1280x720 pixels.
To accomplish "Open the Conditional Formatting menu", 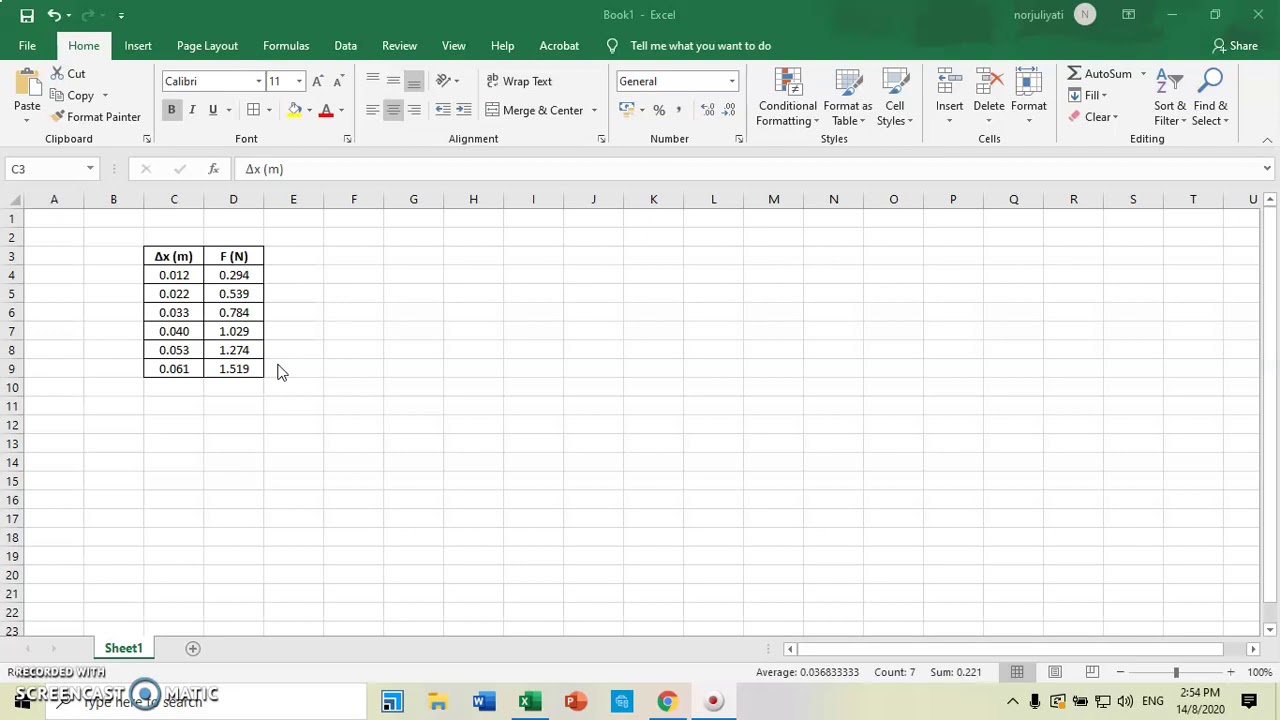I will point(788,98).
